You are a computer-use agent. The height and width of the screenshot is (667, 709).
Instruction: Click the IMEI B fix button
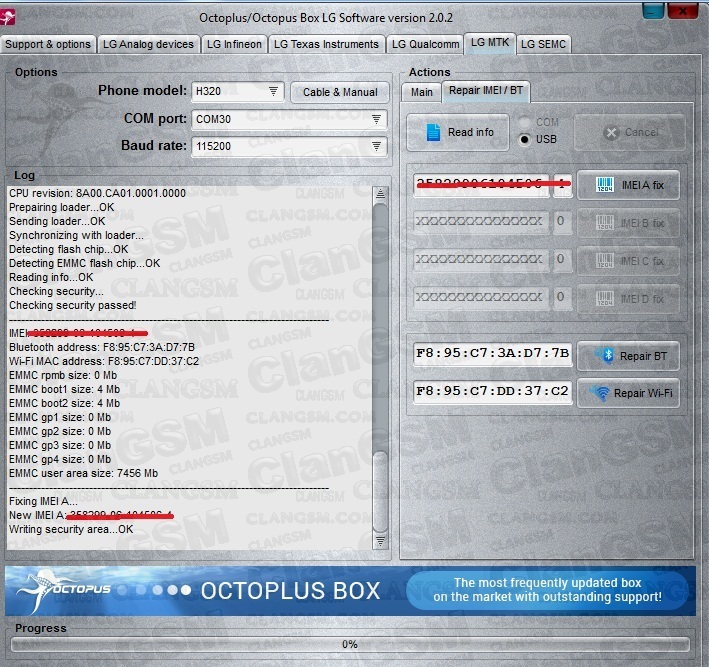(x=628, y=223)
